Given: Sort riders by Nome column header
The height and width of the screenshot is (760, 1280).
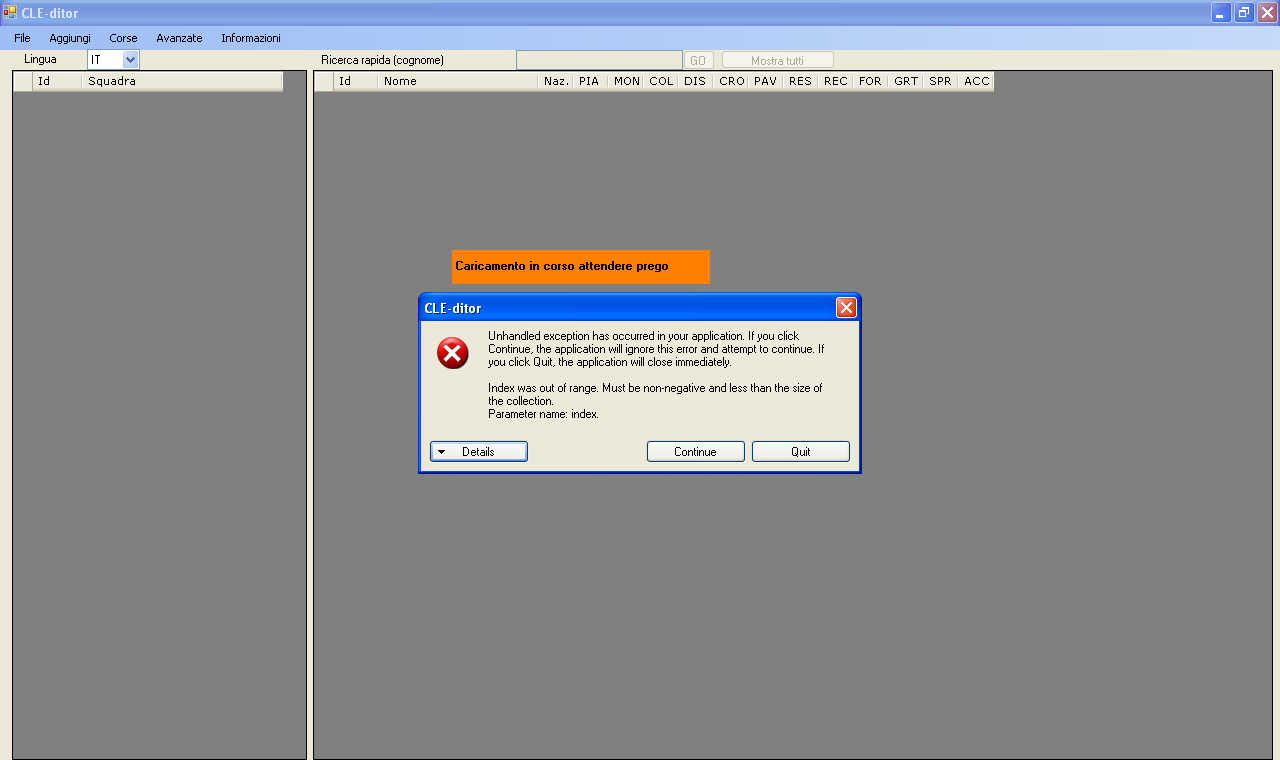Looking at the screenshot, I should (457, 81).
